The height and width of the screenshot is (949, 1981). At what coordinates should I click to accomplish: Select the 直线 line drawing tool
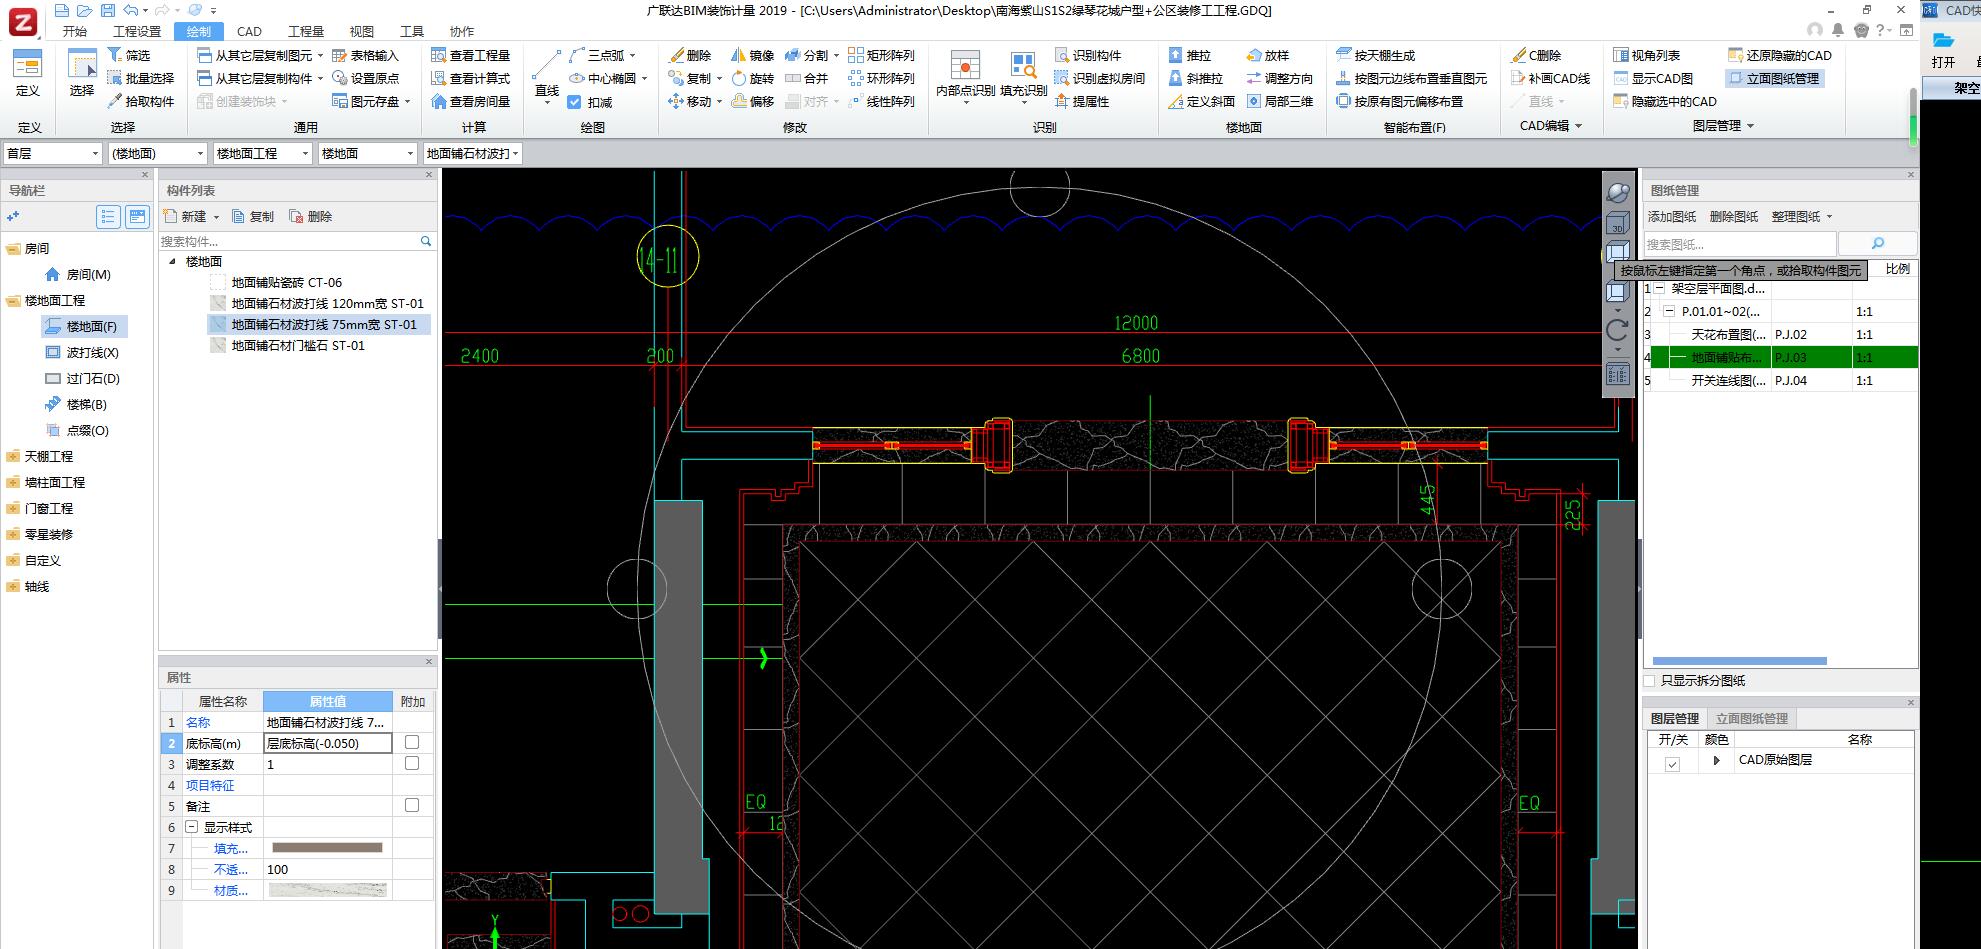pyautogui.click(x=546, y=75)
